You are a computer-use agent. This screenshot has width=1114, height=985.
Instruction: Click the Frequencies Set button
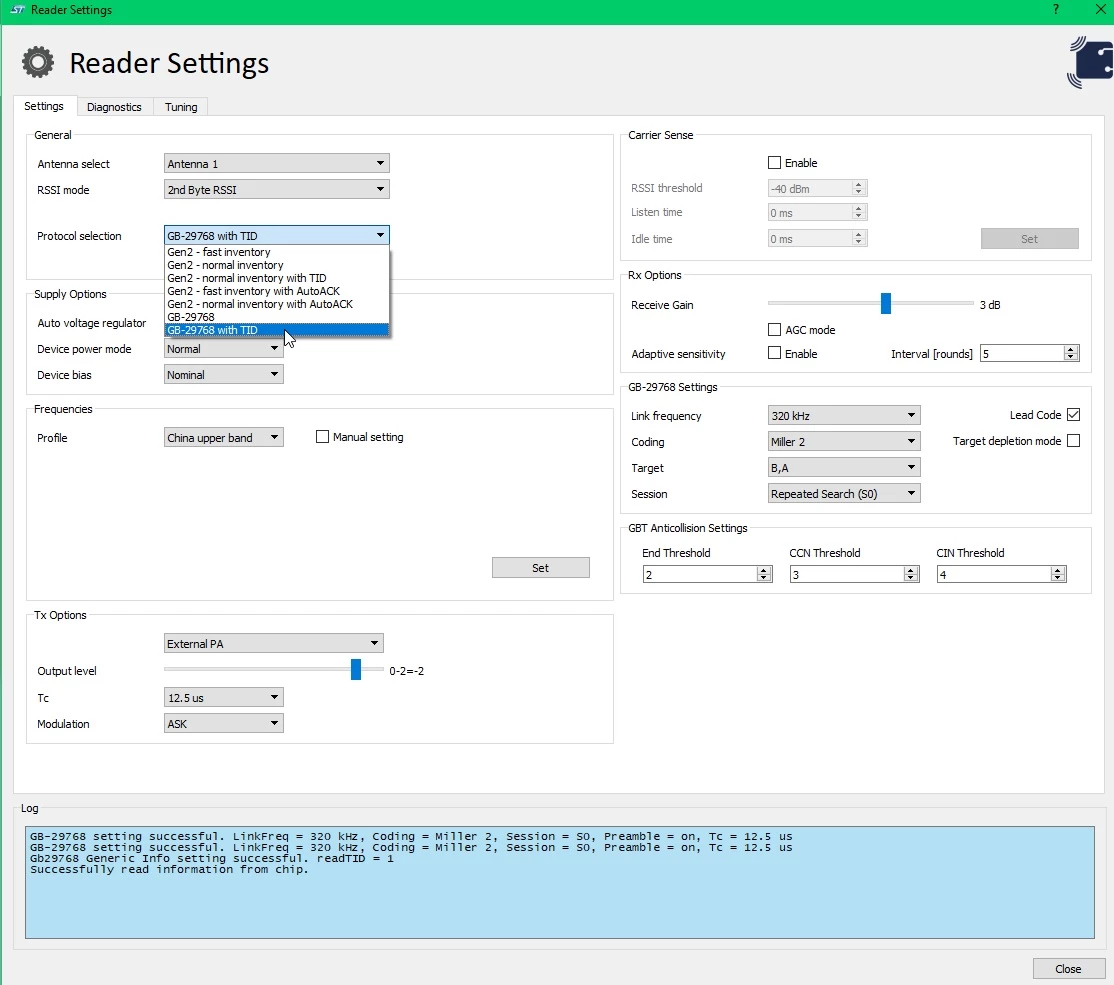coord(541,568)
